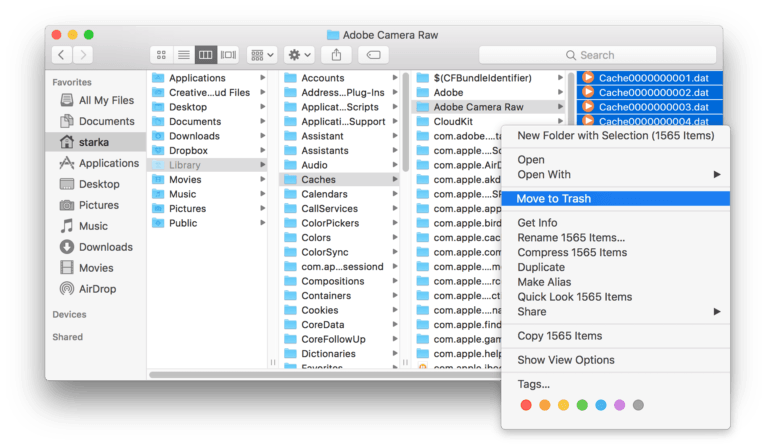Choose Show View Options
This screenshot has height=445, width=768.
(x=616, y=360)
